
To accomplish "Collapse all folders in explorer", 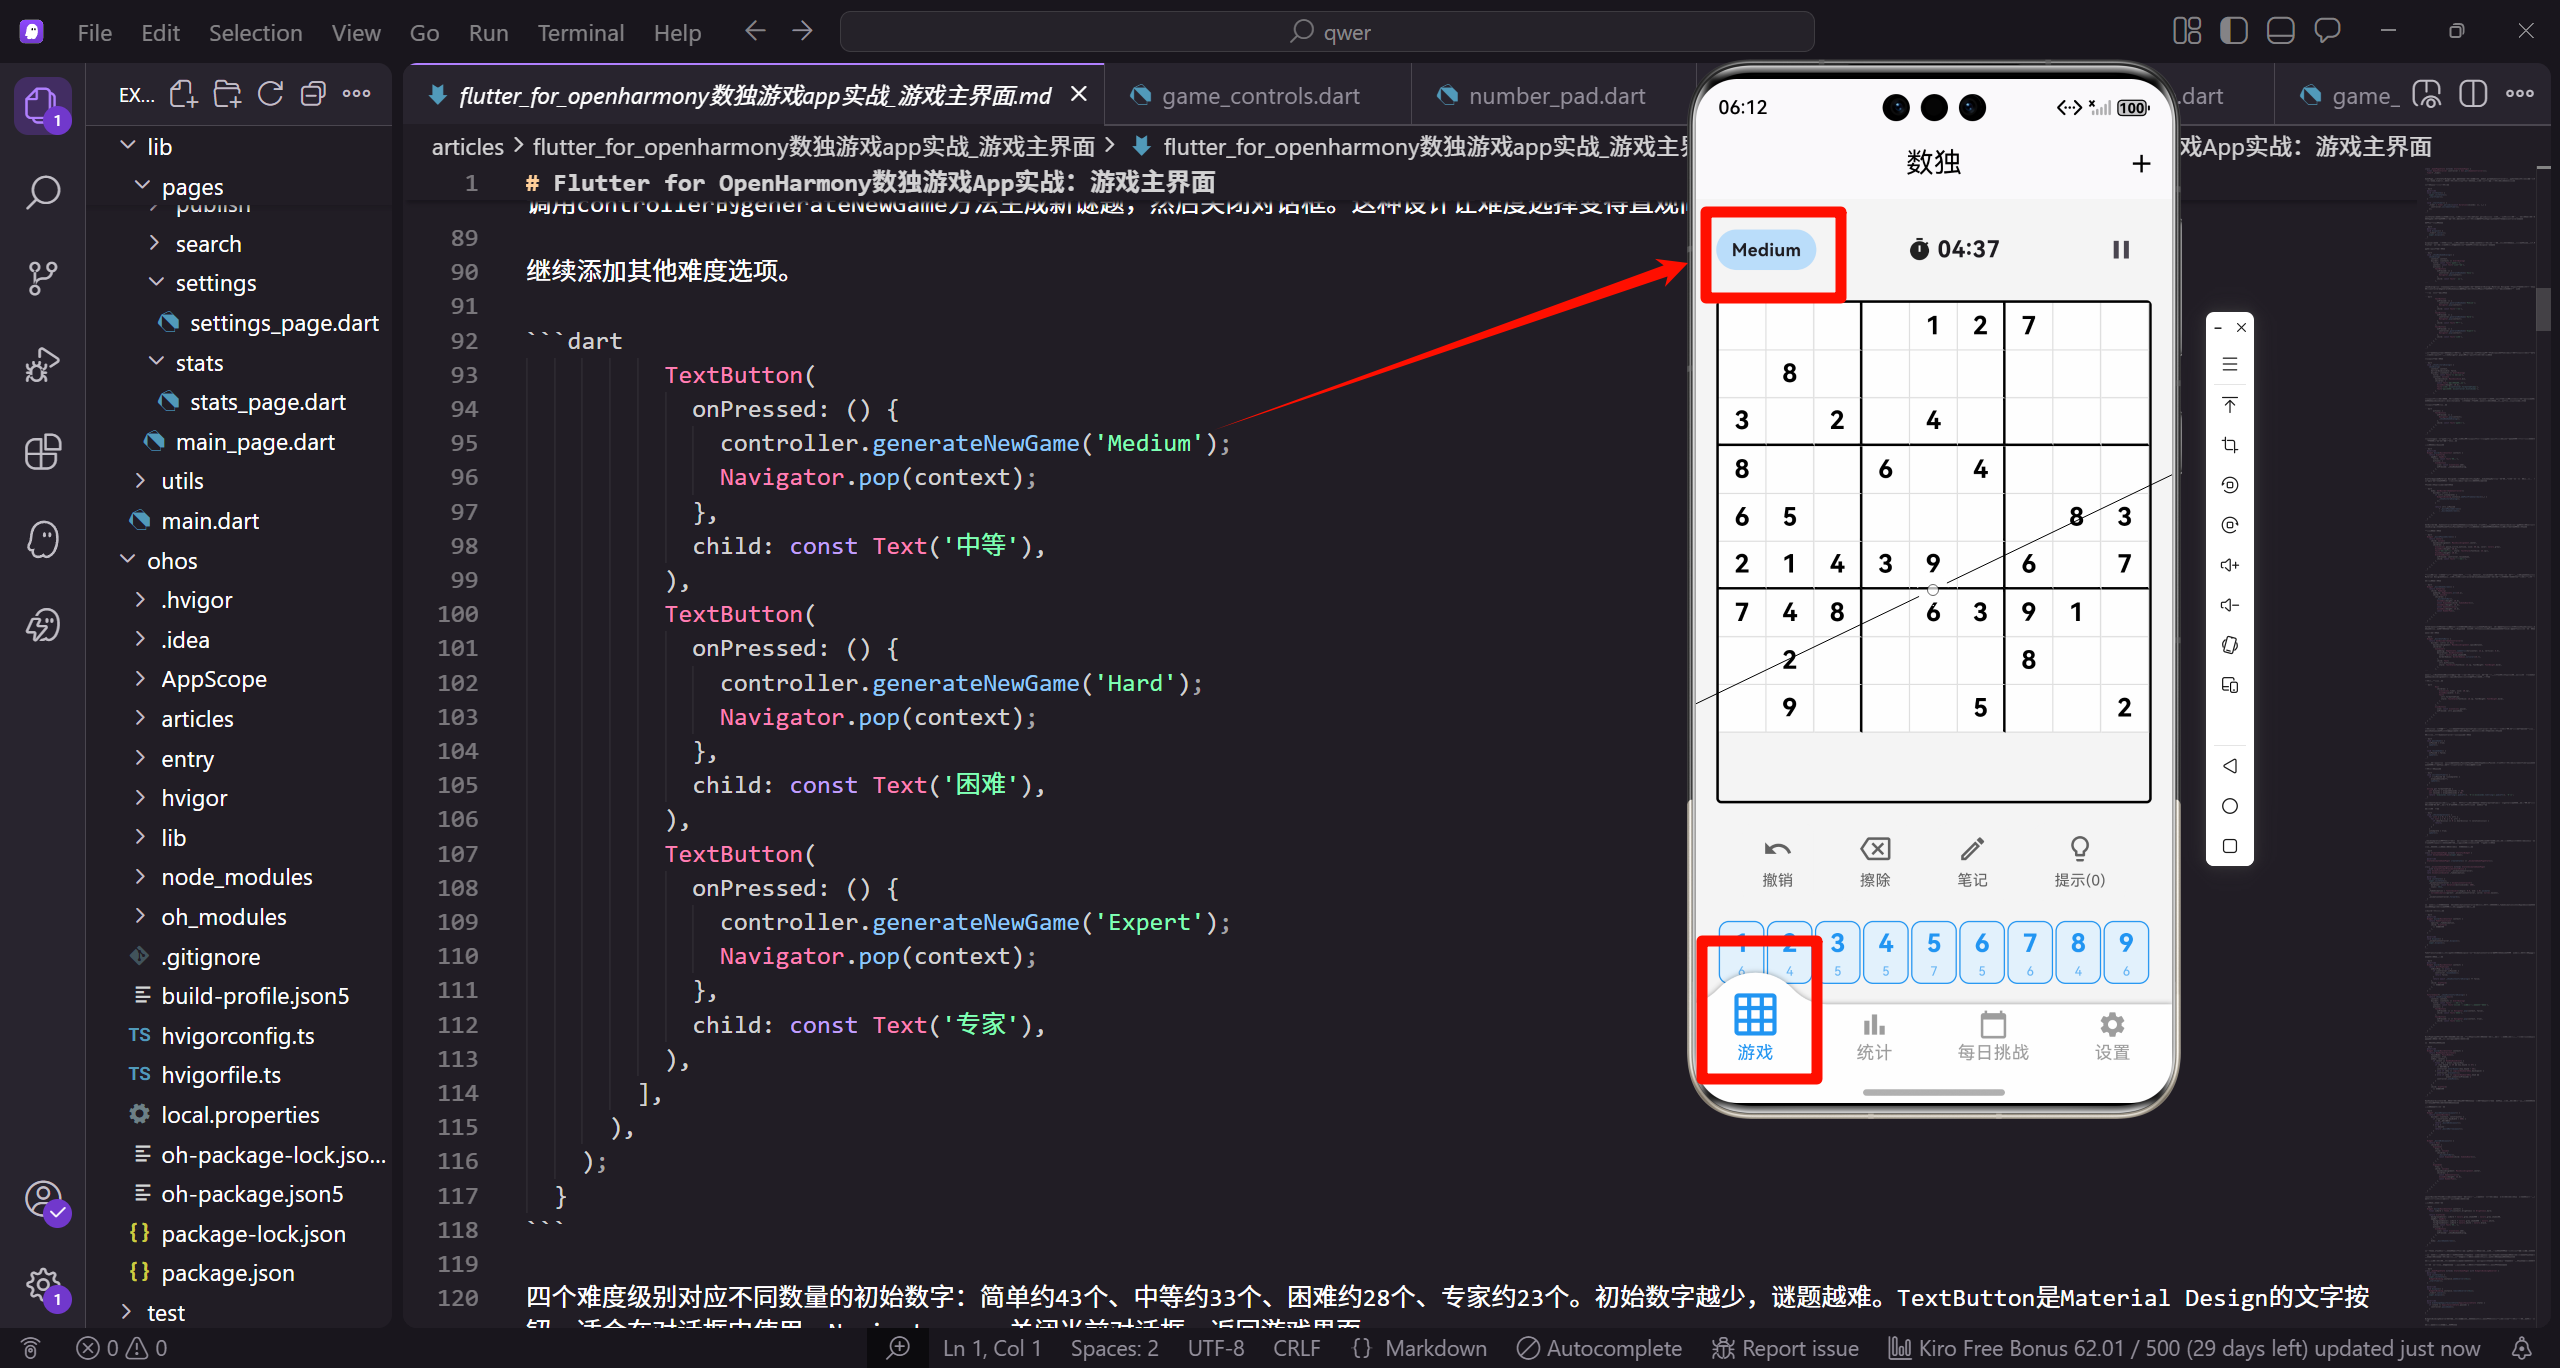I will click(x=313, y=95).
